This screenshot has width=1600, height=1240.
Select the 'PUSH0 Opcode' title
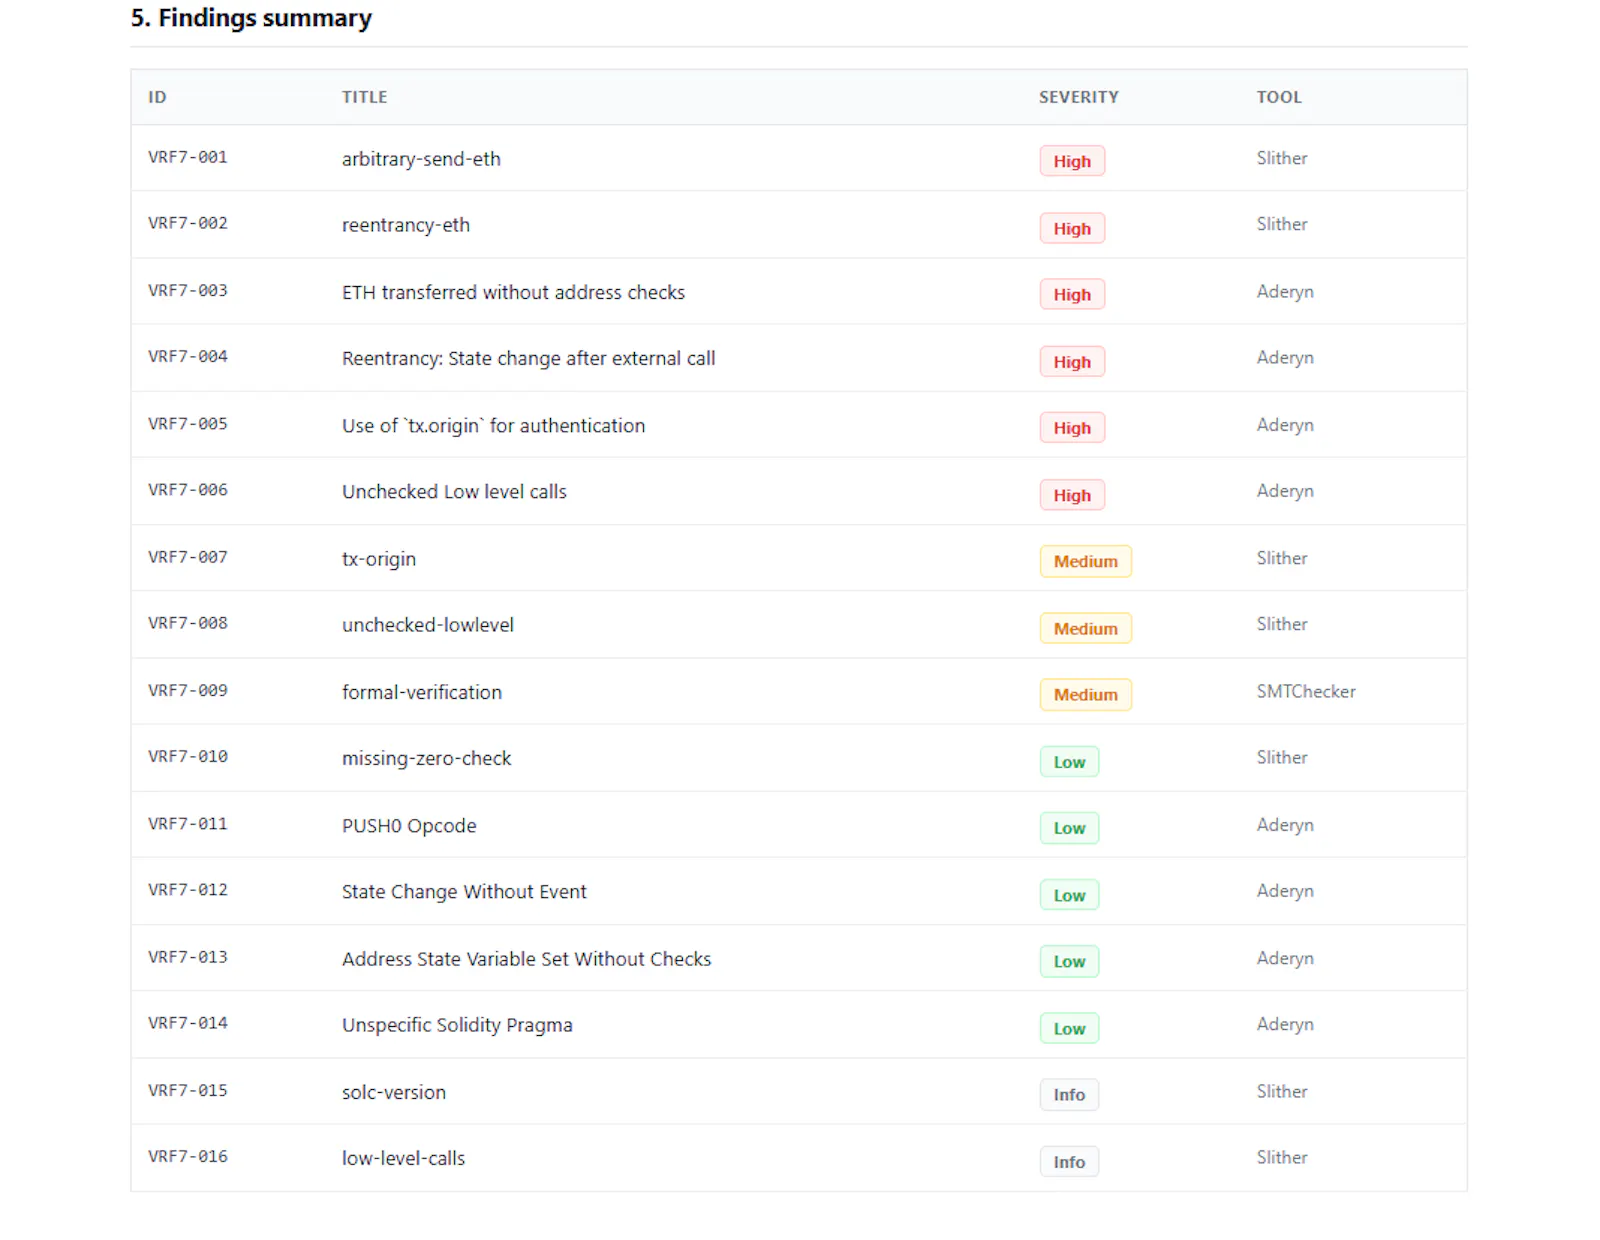409,826
